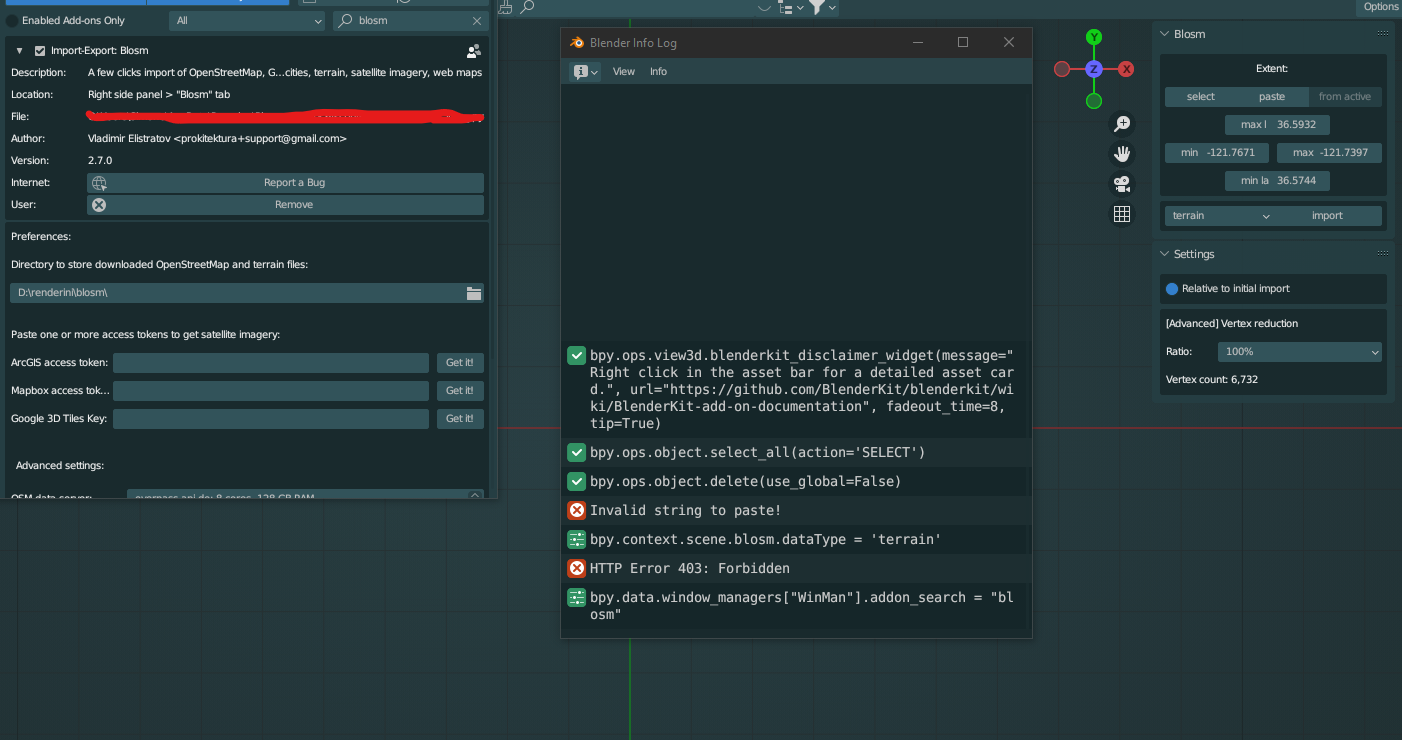
Task: Select the Move view hand icon
Action: [x=1122, y=153]
